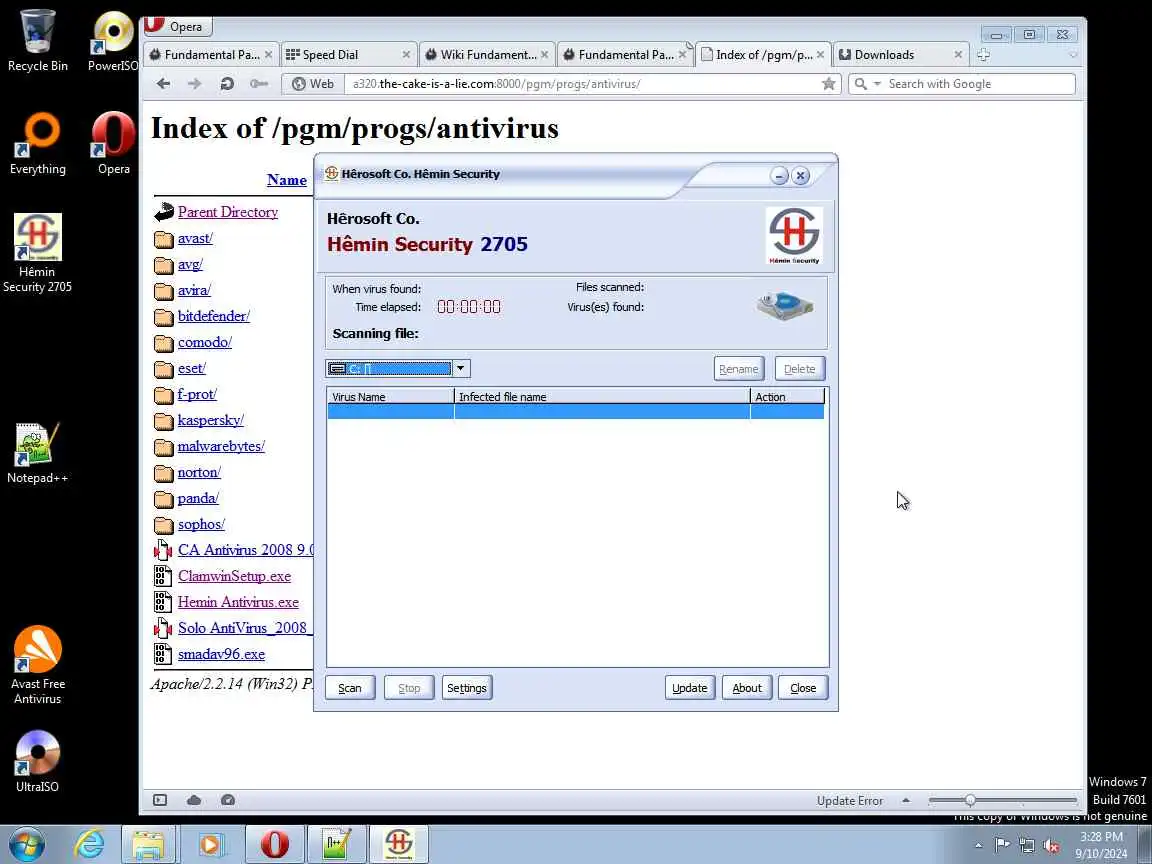Click Opera Turbo icon in status bar
This screenshot has width=1152, height=864.
(228, 800)
